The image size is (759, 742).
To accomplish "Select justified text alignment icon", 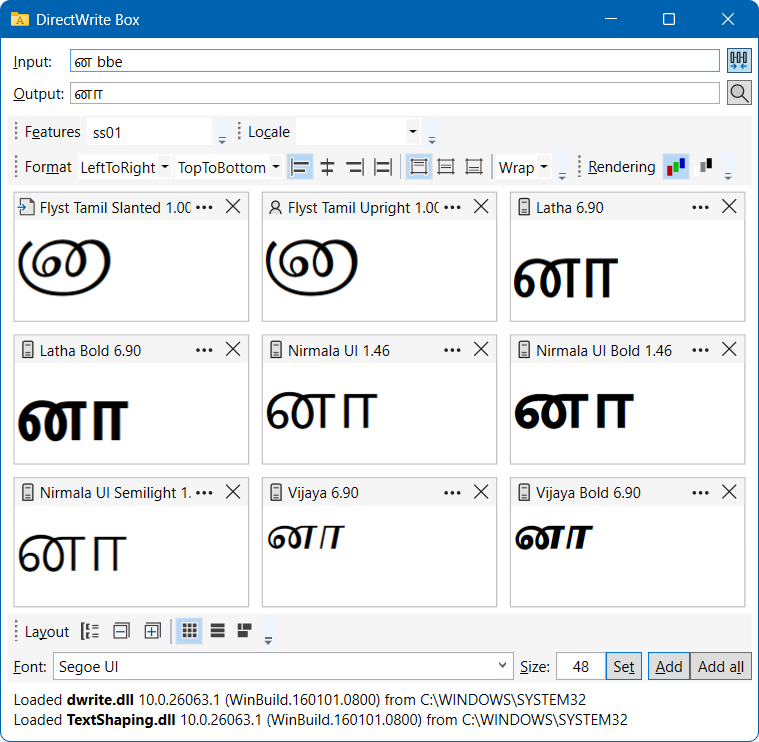I will tap(382, 167).
